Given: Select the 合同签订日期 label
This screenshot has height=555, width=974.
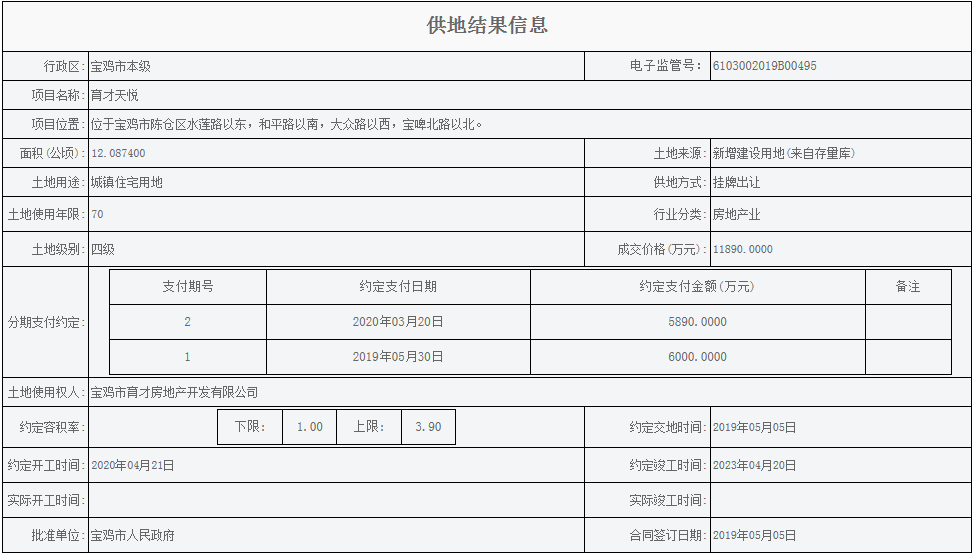Looking at the screenshot, I should click(x=668, y=535).
